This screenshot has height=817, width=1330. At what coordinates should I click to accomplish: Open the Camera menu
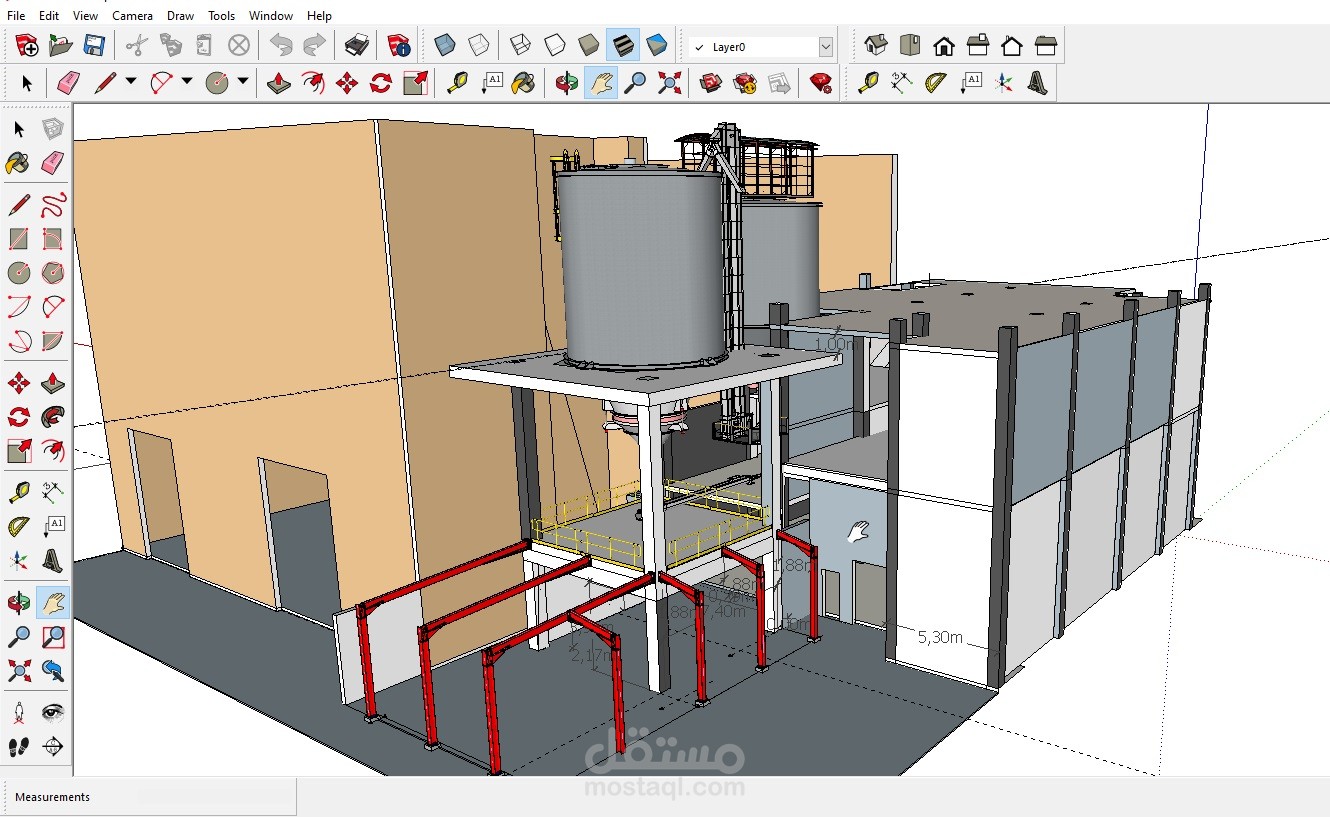(x=133, y=16)
